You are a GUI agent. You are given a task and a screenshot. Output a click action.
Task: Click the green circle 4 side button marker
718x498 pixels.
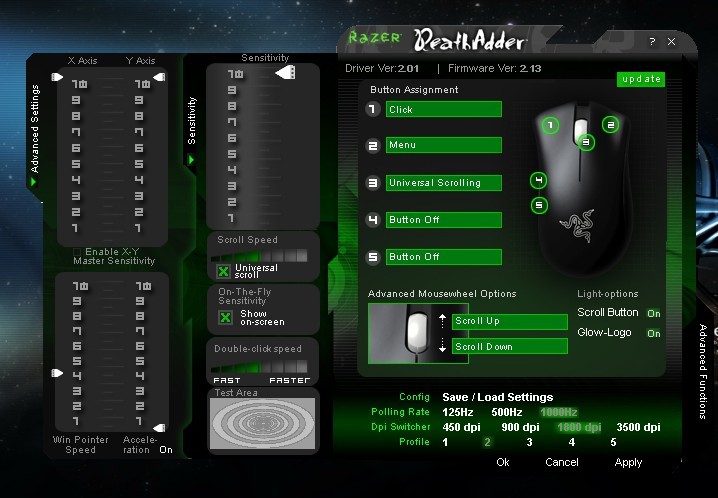coord(538,180)
